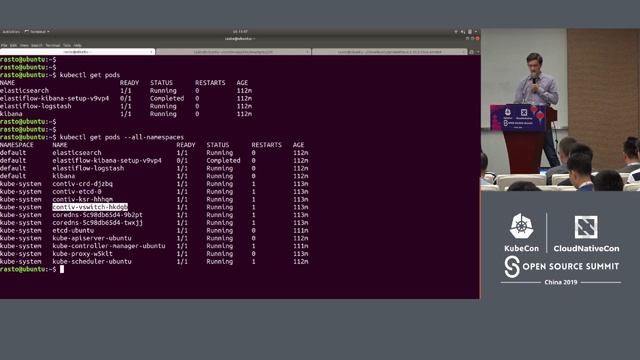Click the terminal cursor at the last prompt
This screenshot has width=640, height=360.
tap(62, 269)
